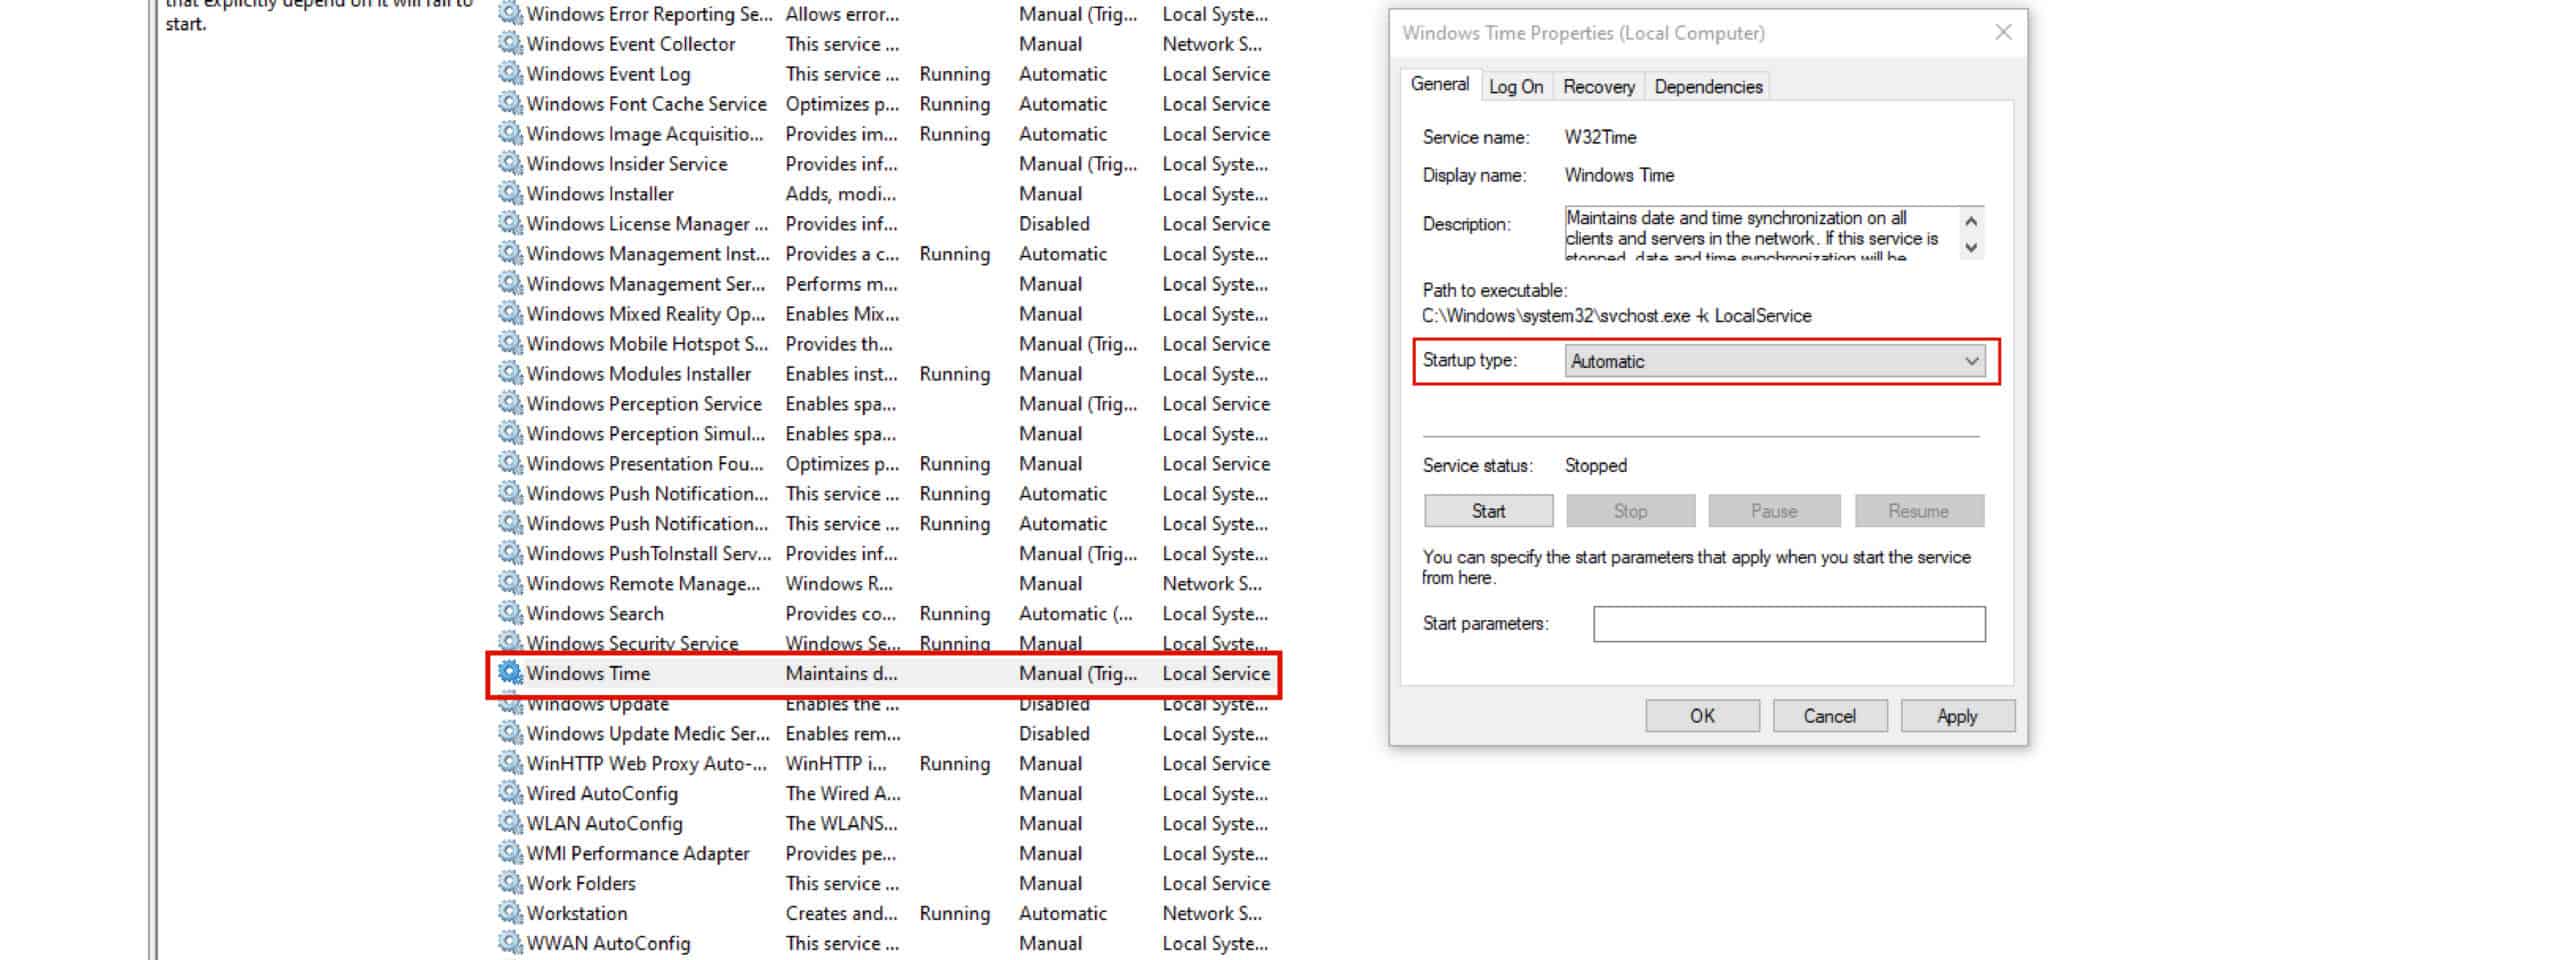Apply the Windows Time property changes
The width and height of the screenshot is (2560, 960).
point(1957,716)
